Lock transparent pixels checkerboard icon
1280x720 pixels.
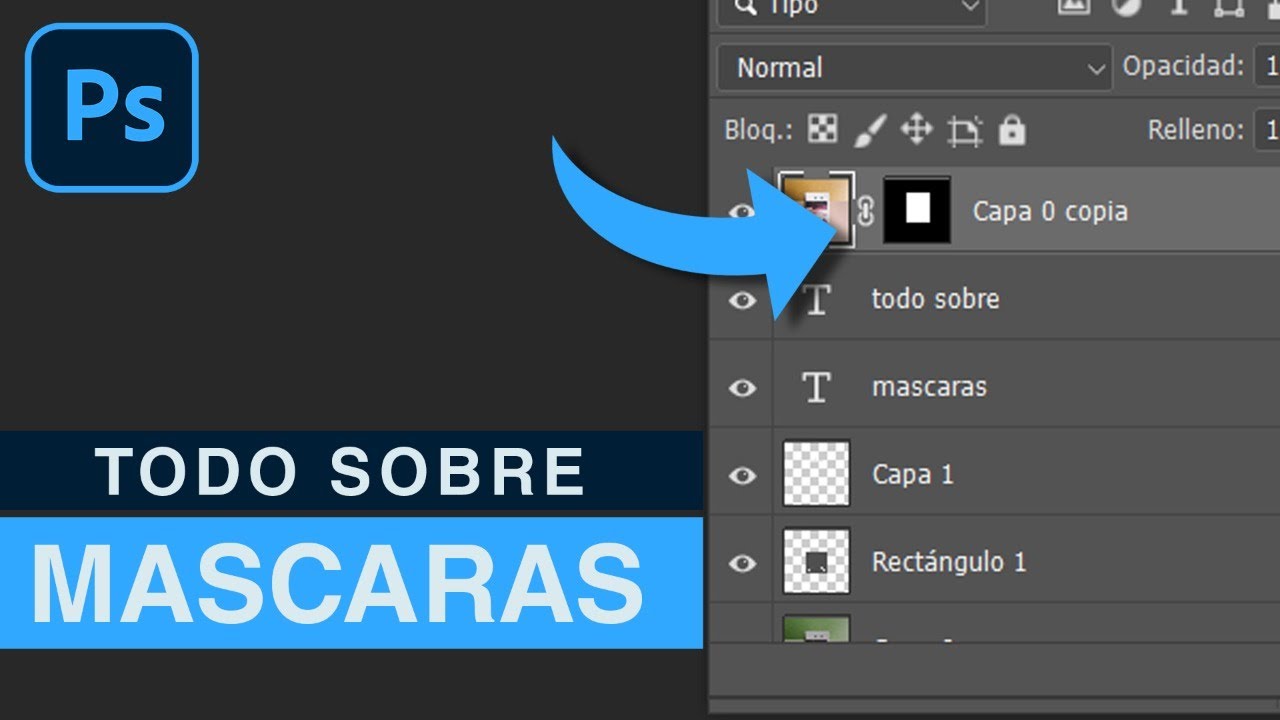click(x=823, y=129)
